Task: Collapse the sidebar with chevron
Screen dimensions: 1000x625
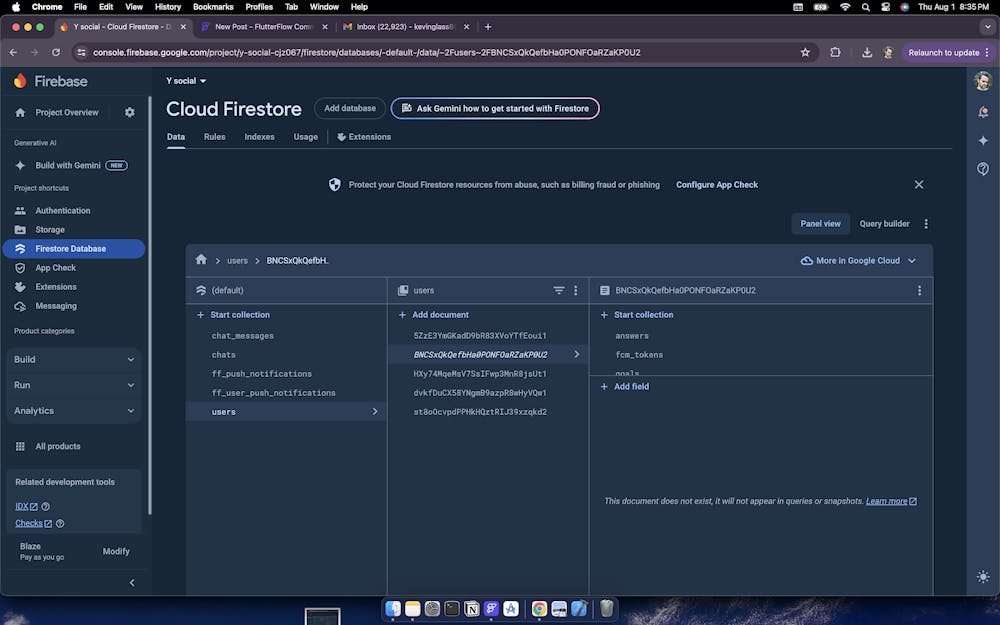Action: (x=132, y=582)
